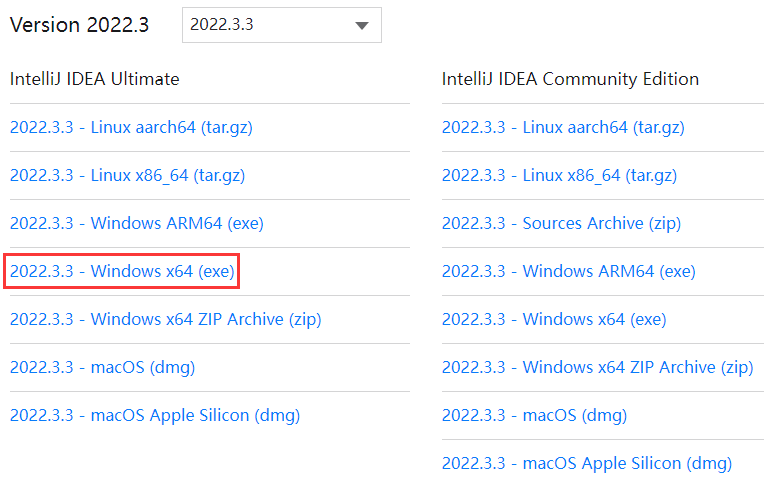Get Community Edition Windows x64 exe

[x=553, y=320]
